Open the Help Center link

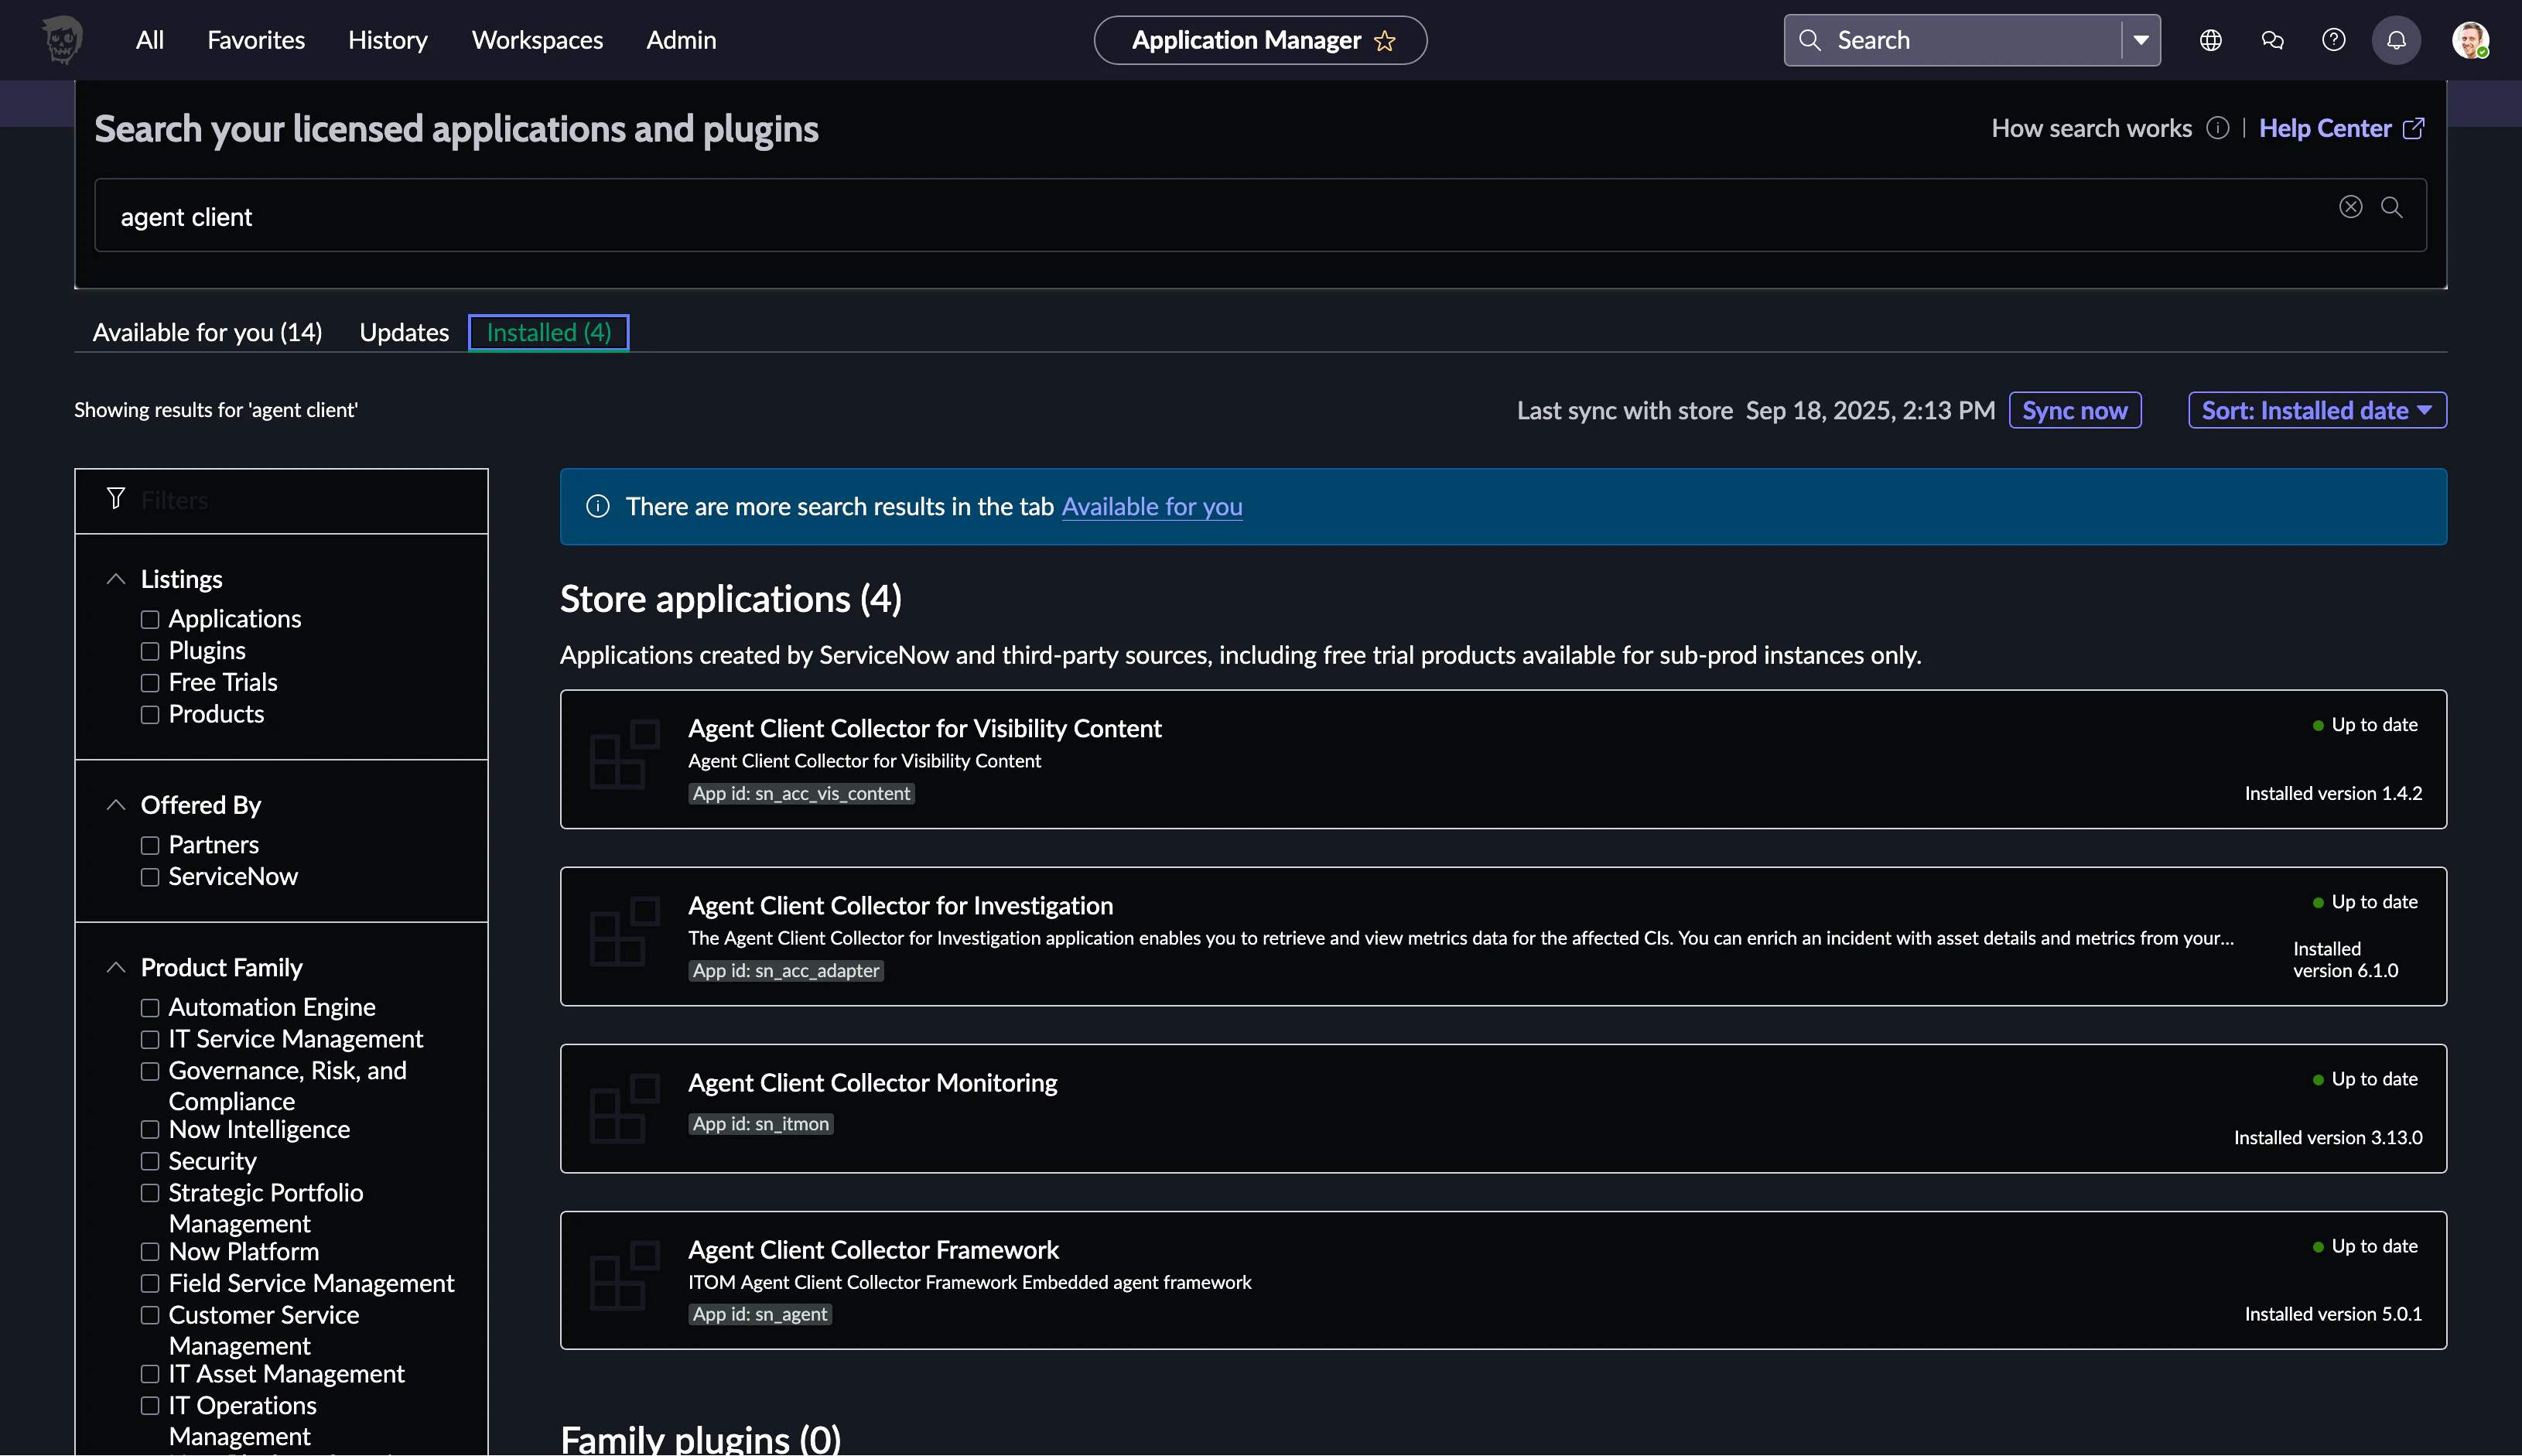pos(2325,128)
